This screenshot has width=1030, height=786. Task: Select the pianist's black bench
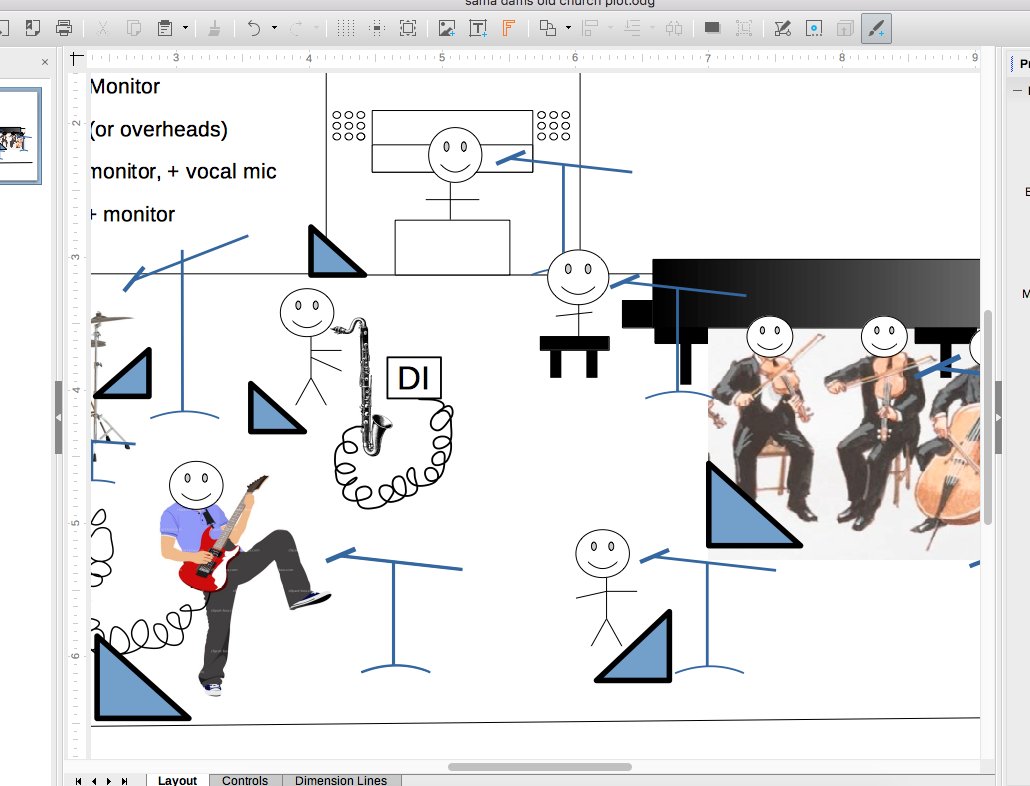point(574,357)
